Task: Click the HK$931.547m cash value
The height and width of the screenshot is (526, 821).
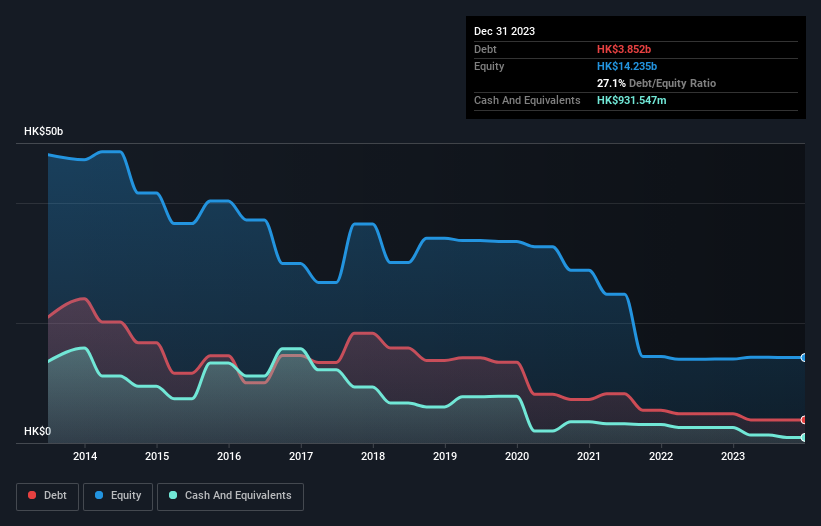Action: tap(631, 100)
